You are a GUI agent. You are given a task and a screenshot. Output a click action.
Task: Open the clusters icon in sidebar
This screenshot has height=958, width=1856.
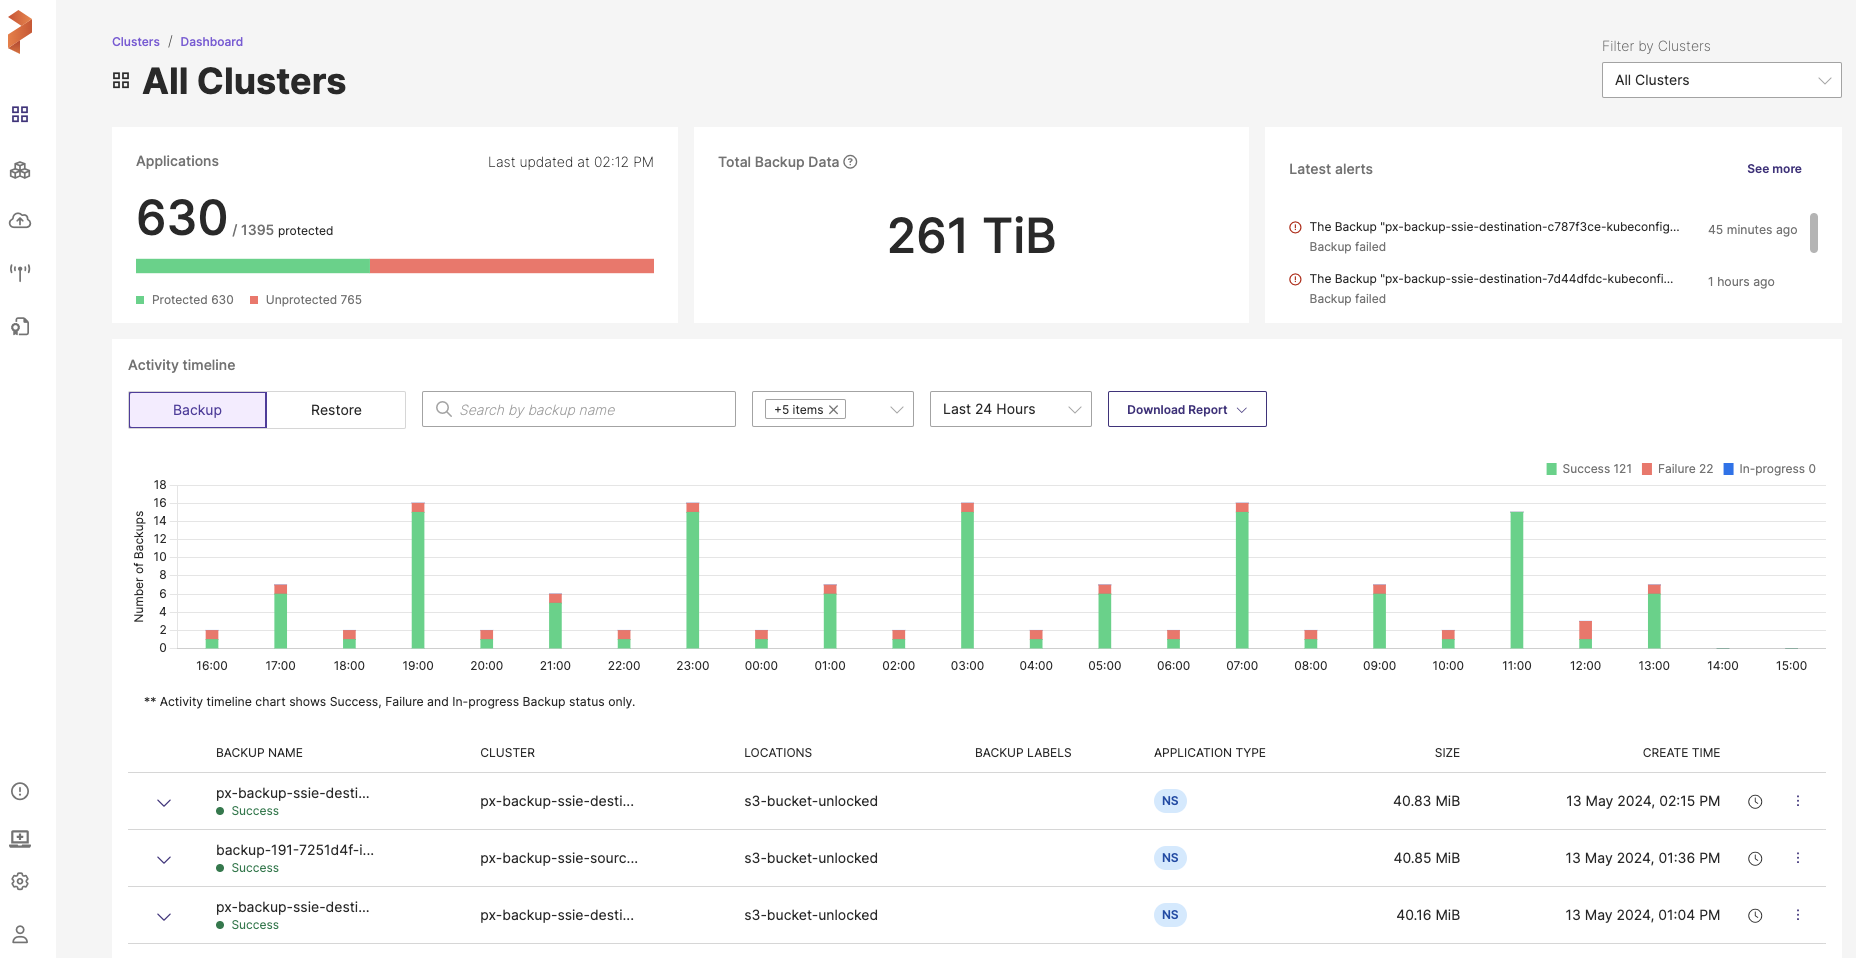point(20,171)
